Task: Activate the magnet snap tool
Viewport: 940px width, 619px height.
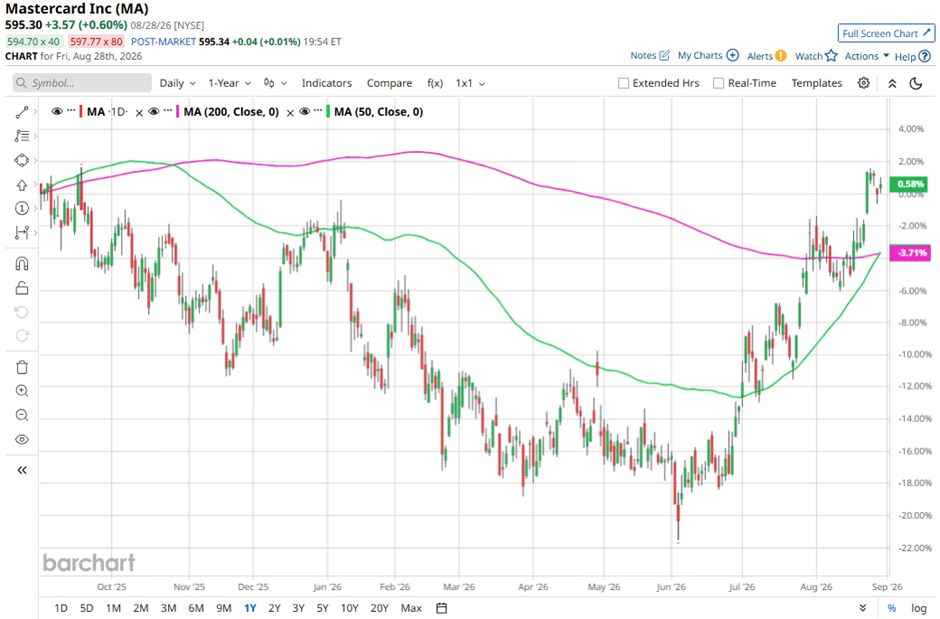Action: click(22, 264)
